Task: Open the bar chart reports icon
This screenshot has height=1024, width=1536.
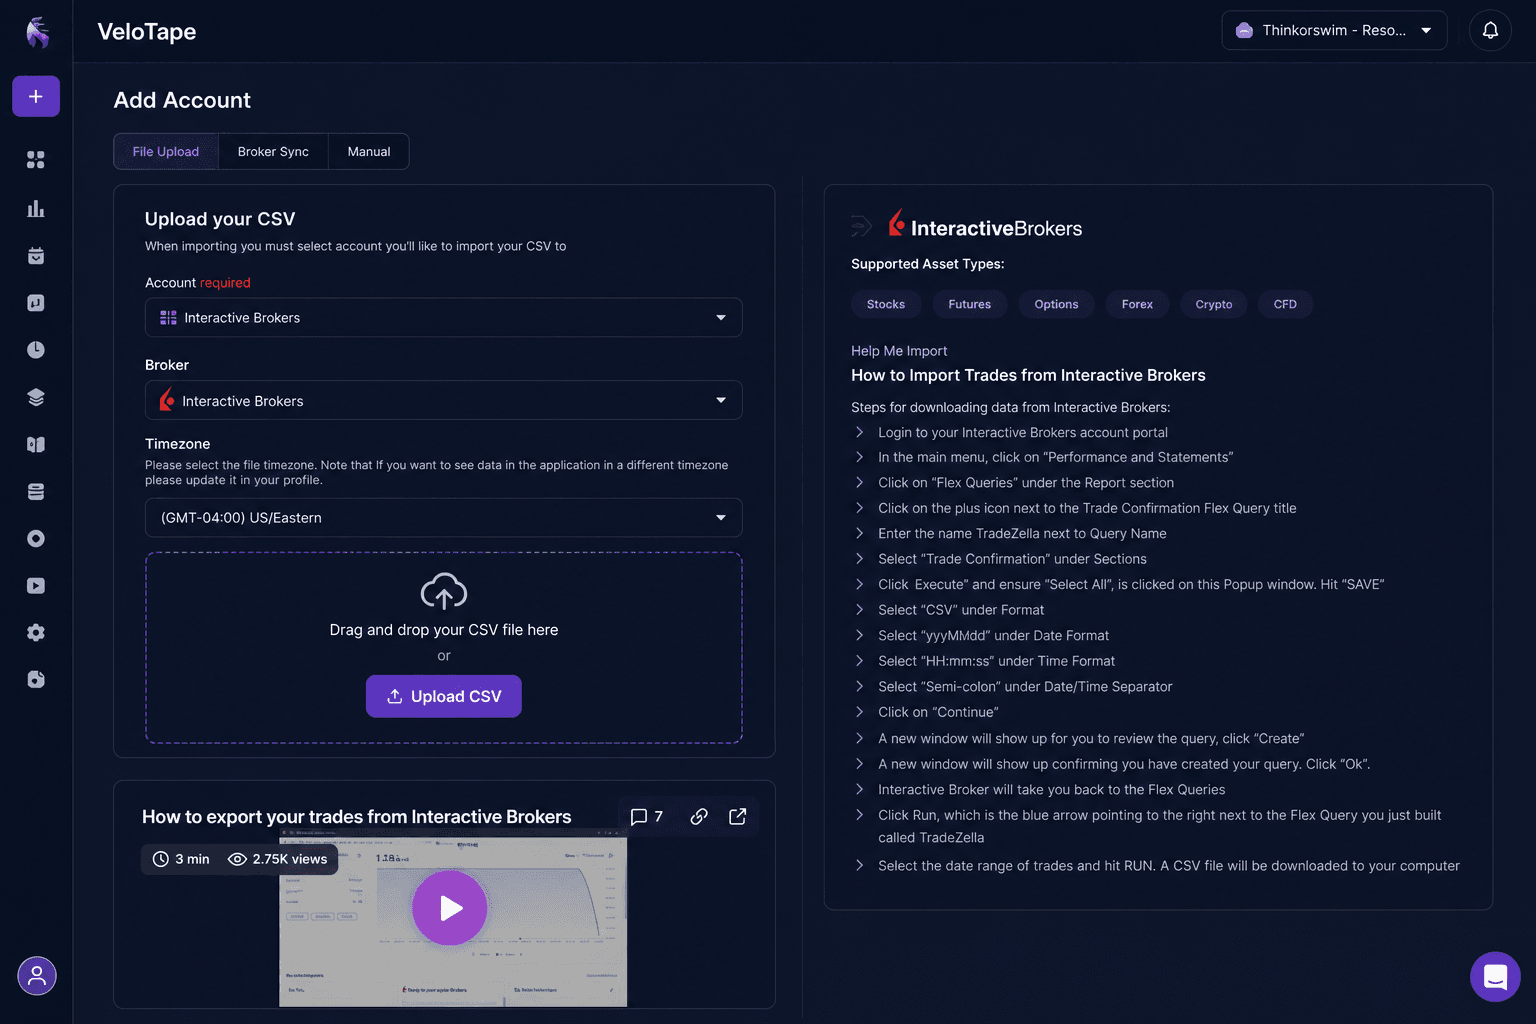Action: (36, 208)
